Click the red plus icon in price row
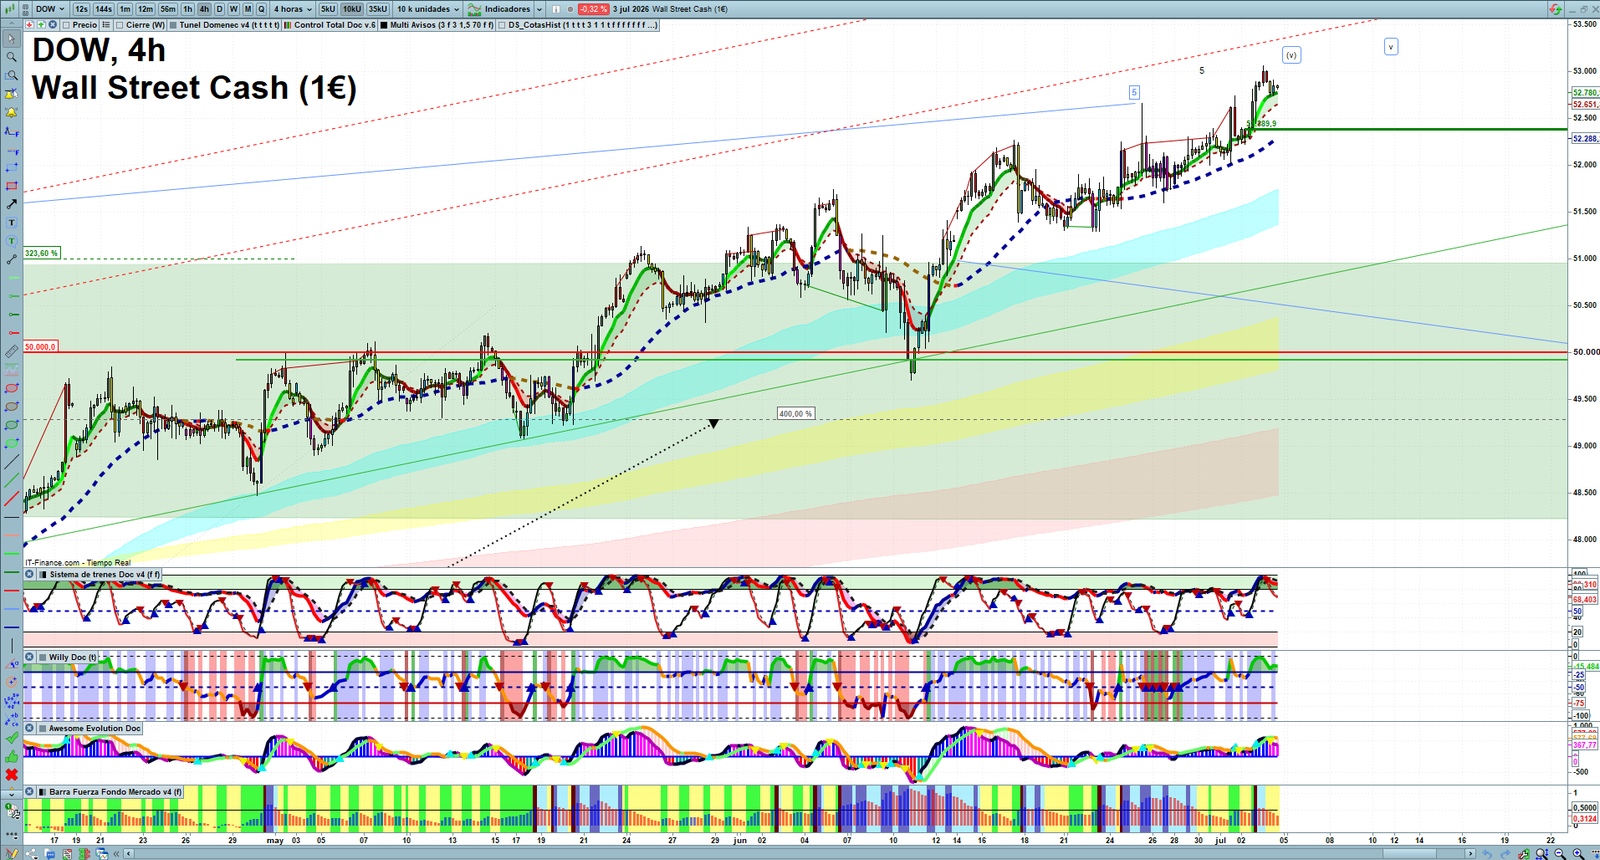 click(30, 25)
